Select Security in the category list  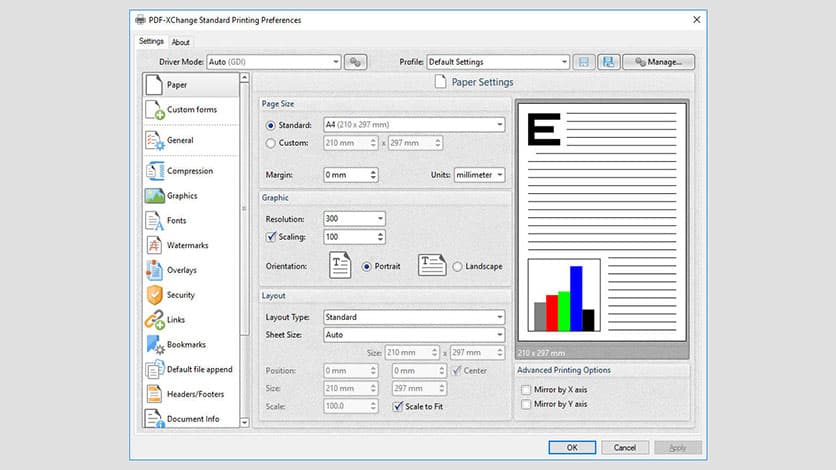point(191,295)
